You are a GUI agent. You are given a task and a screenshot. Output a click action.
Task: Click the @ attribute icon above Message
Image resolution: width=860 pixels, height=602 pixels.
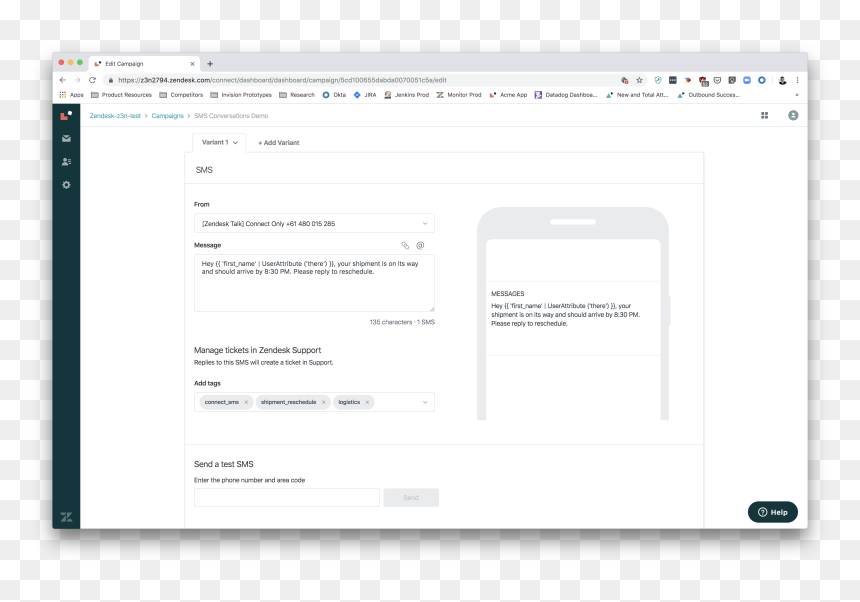(x=420, y=245)
